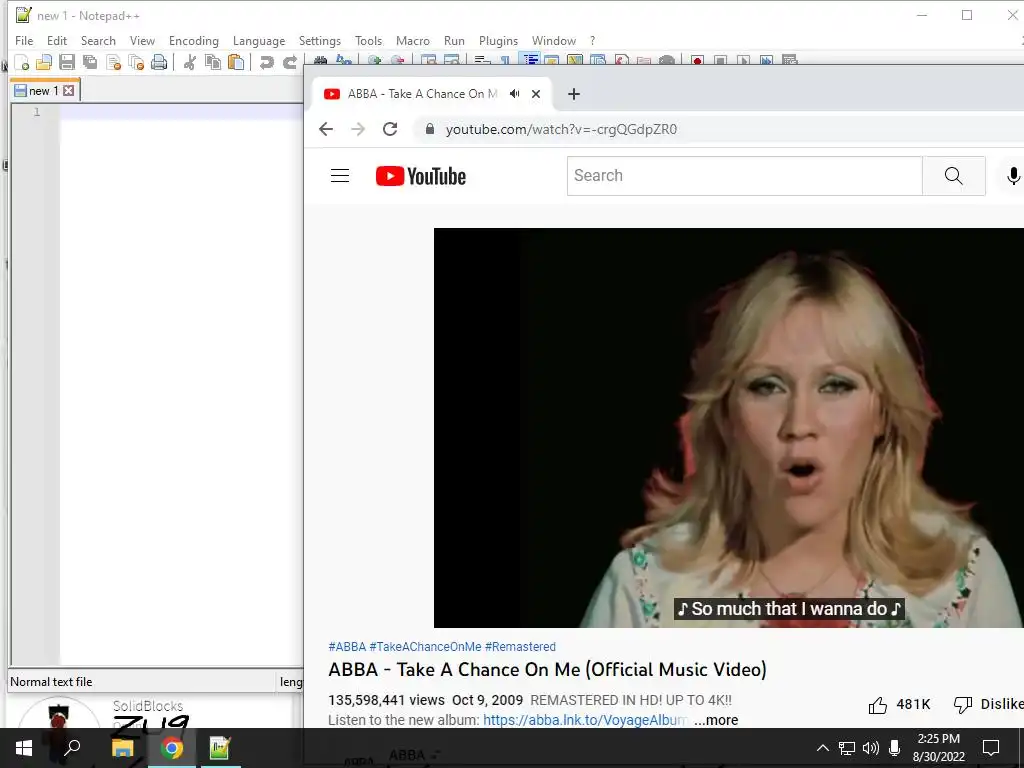Create a new file in Notepad++ toolbar
The width and height of the screenshot is (1024, 768).
(x=22, y=62)
